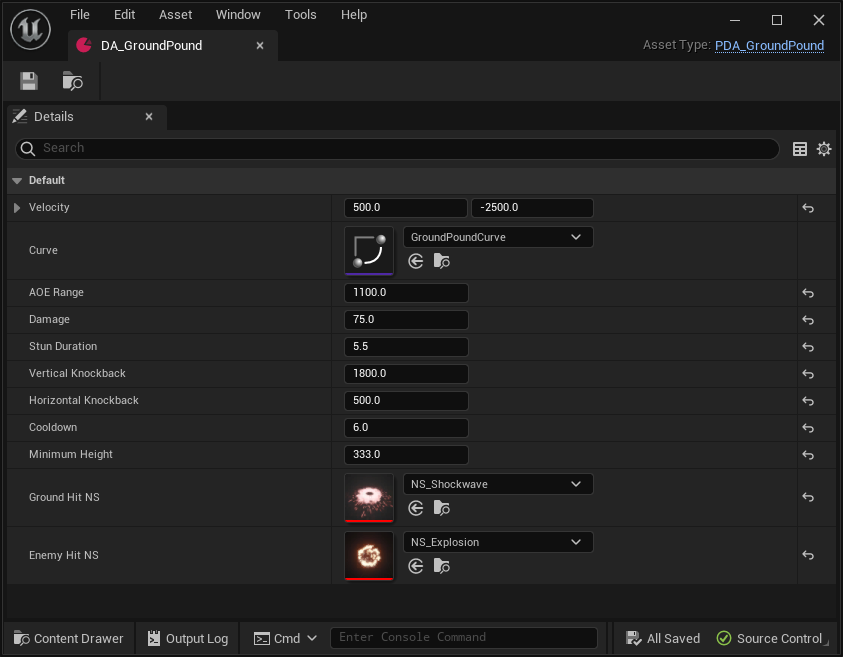Open the Edit menu
This screenshot has width=843, height=657.
click(124, 15)
